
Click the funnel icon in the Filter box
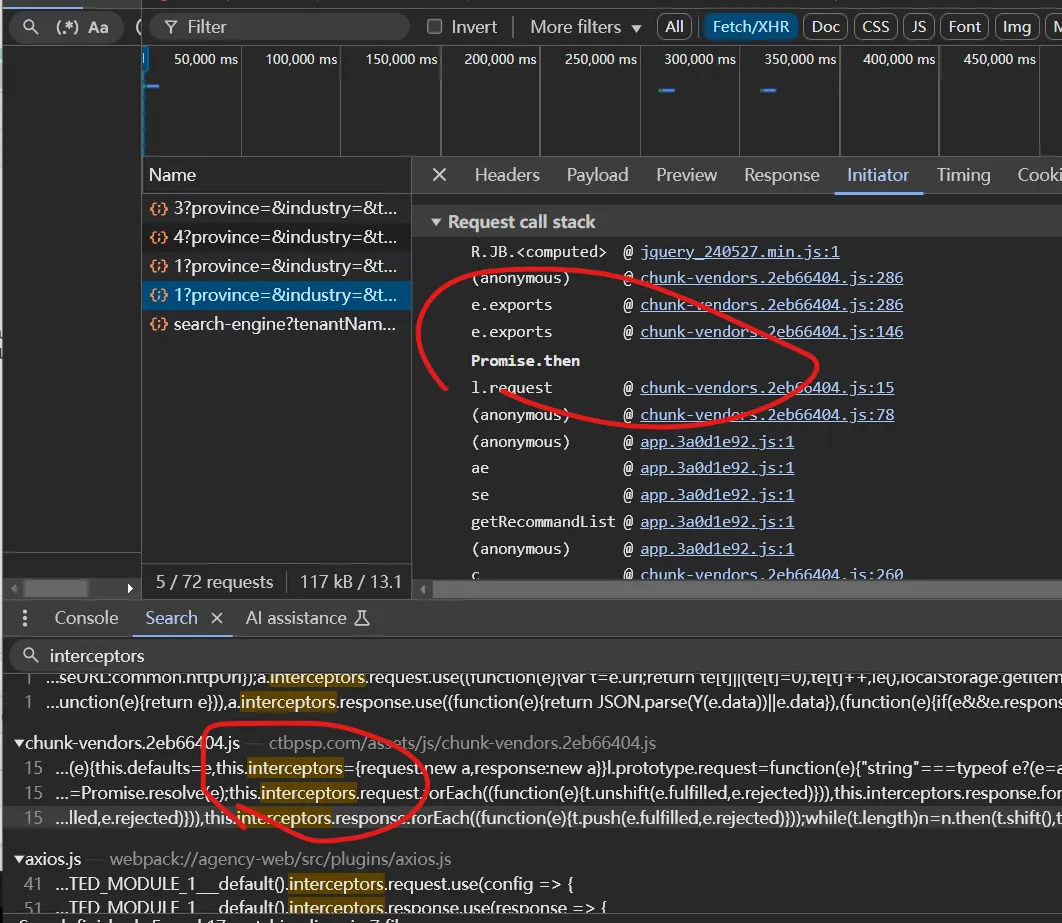point(171,27)
